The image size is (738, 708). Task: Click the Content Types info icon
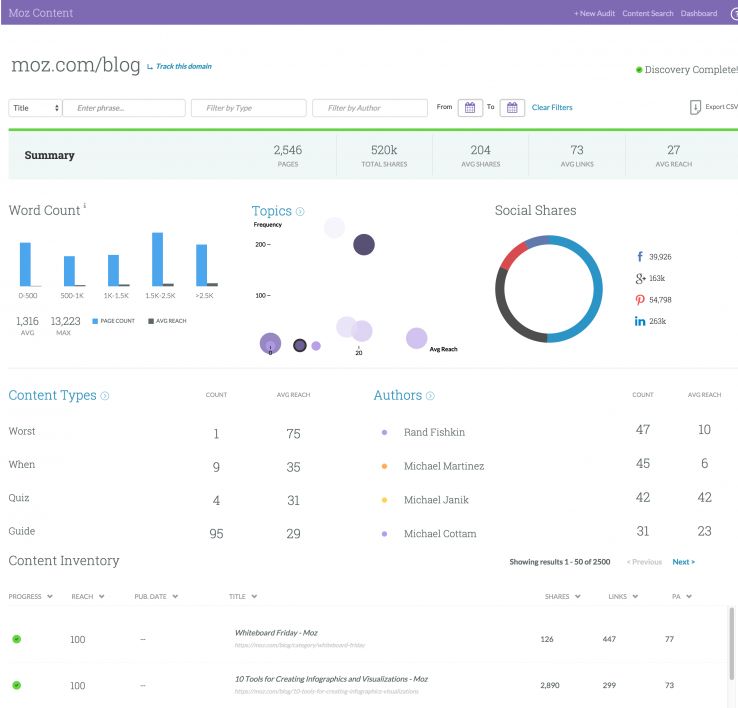(x=105, y=396)
